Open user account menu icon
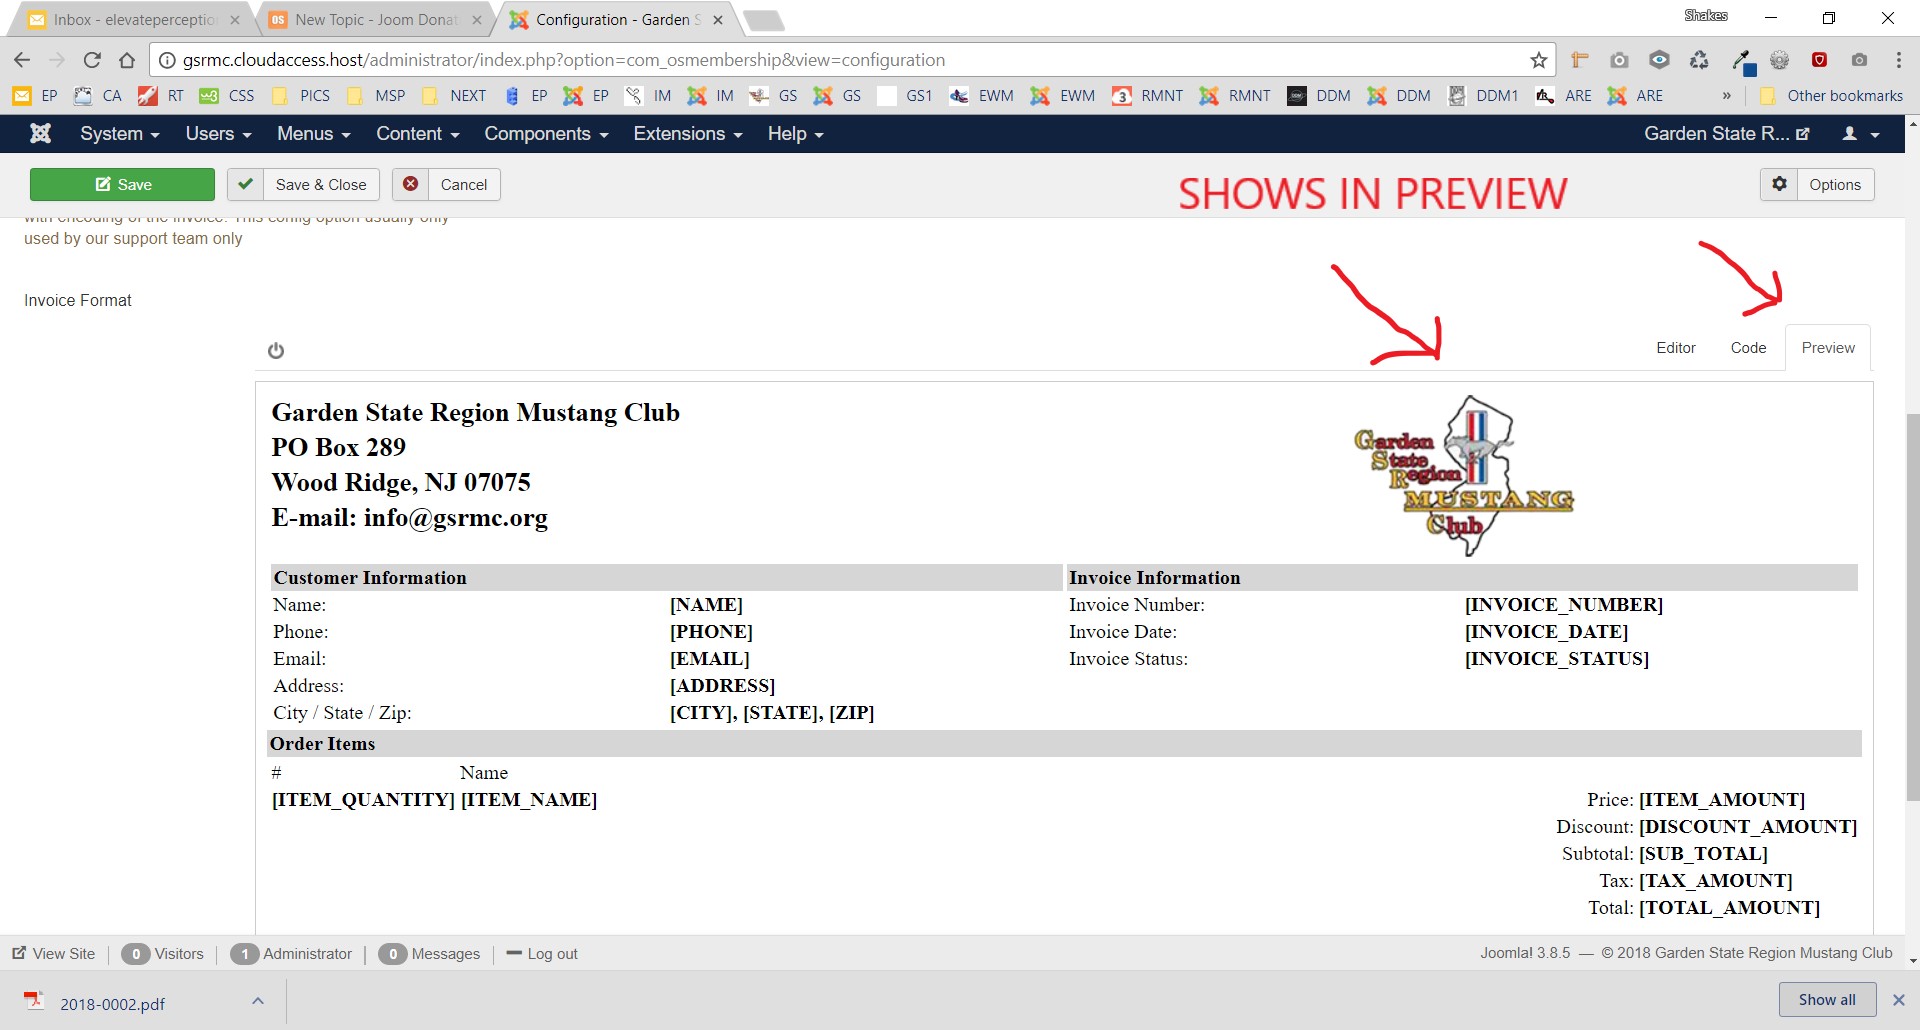Image resolution: width=1920 pixels, height=1030 pixels. coord(1861,133)
